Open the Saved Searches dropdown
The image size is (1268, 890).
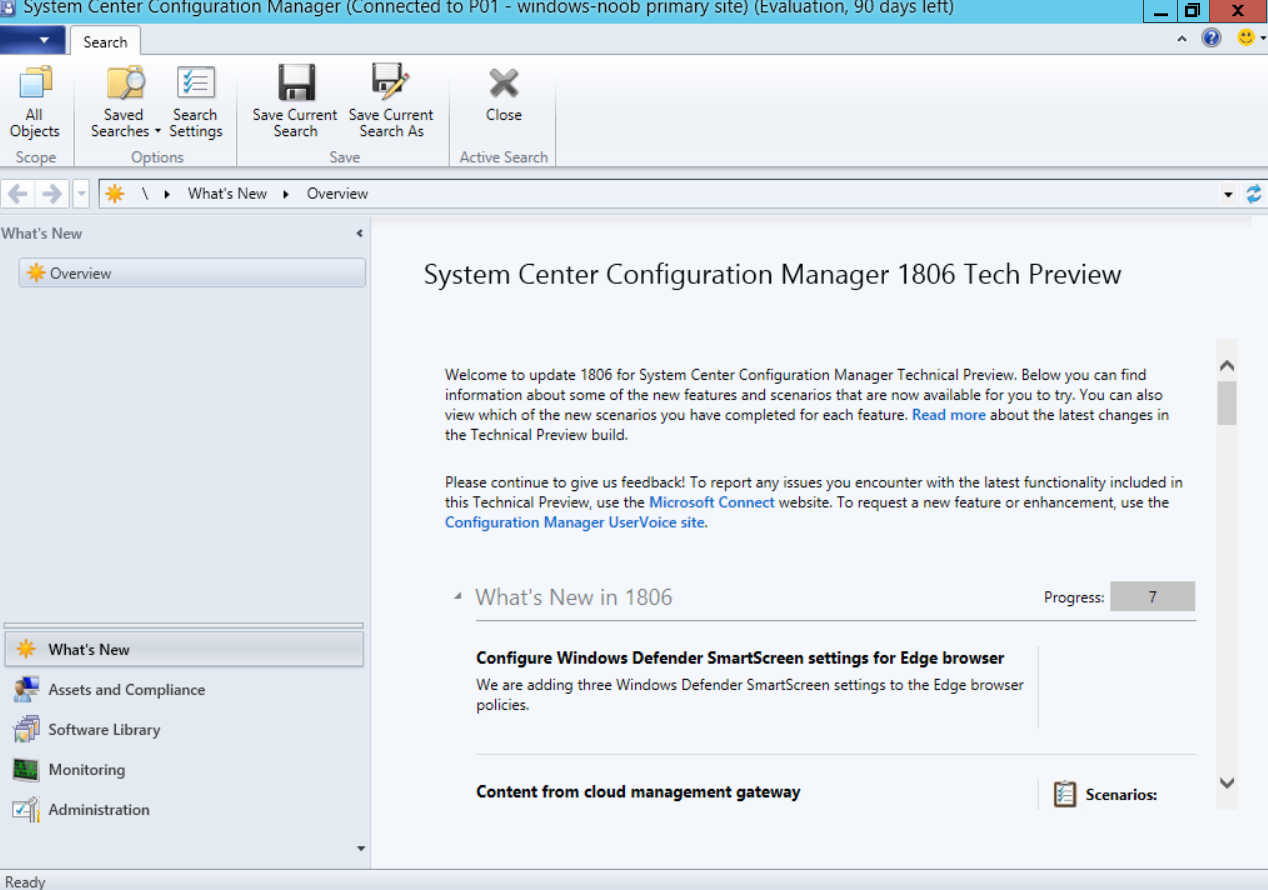[x=125, y=103]
